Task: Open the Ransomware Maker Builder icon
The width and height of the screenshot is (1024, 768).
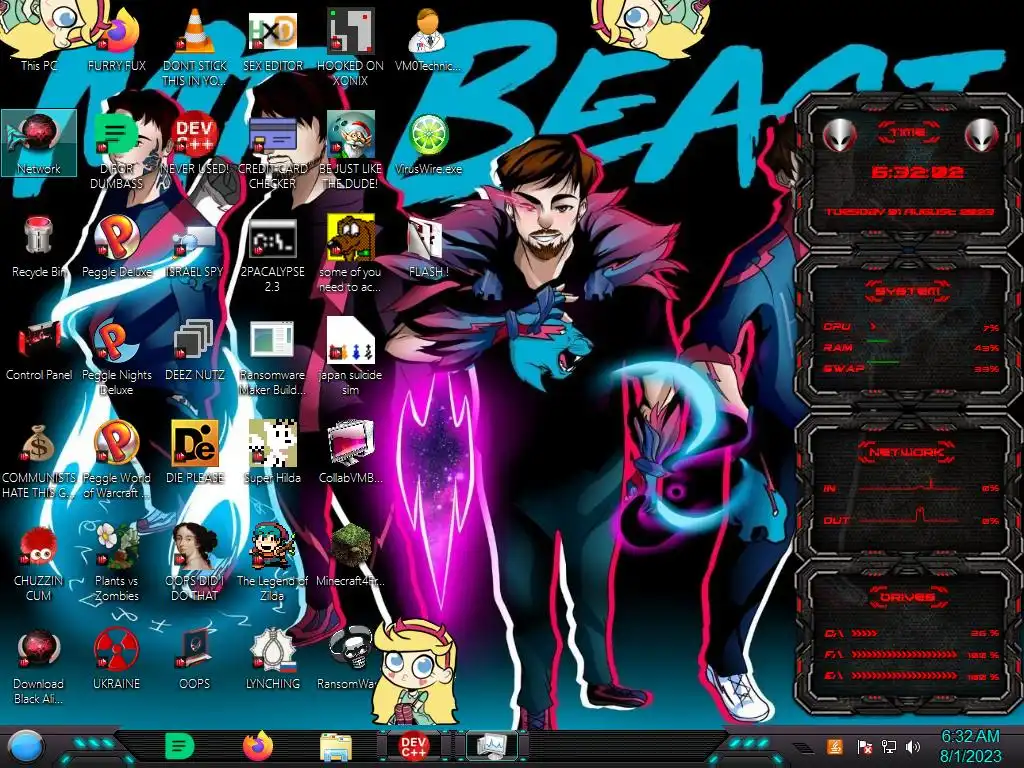Action: tap(272, 357)
